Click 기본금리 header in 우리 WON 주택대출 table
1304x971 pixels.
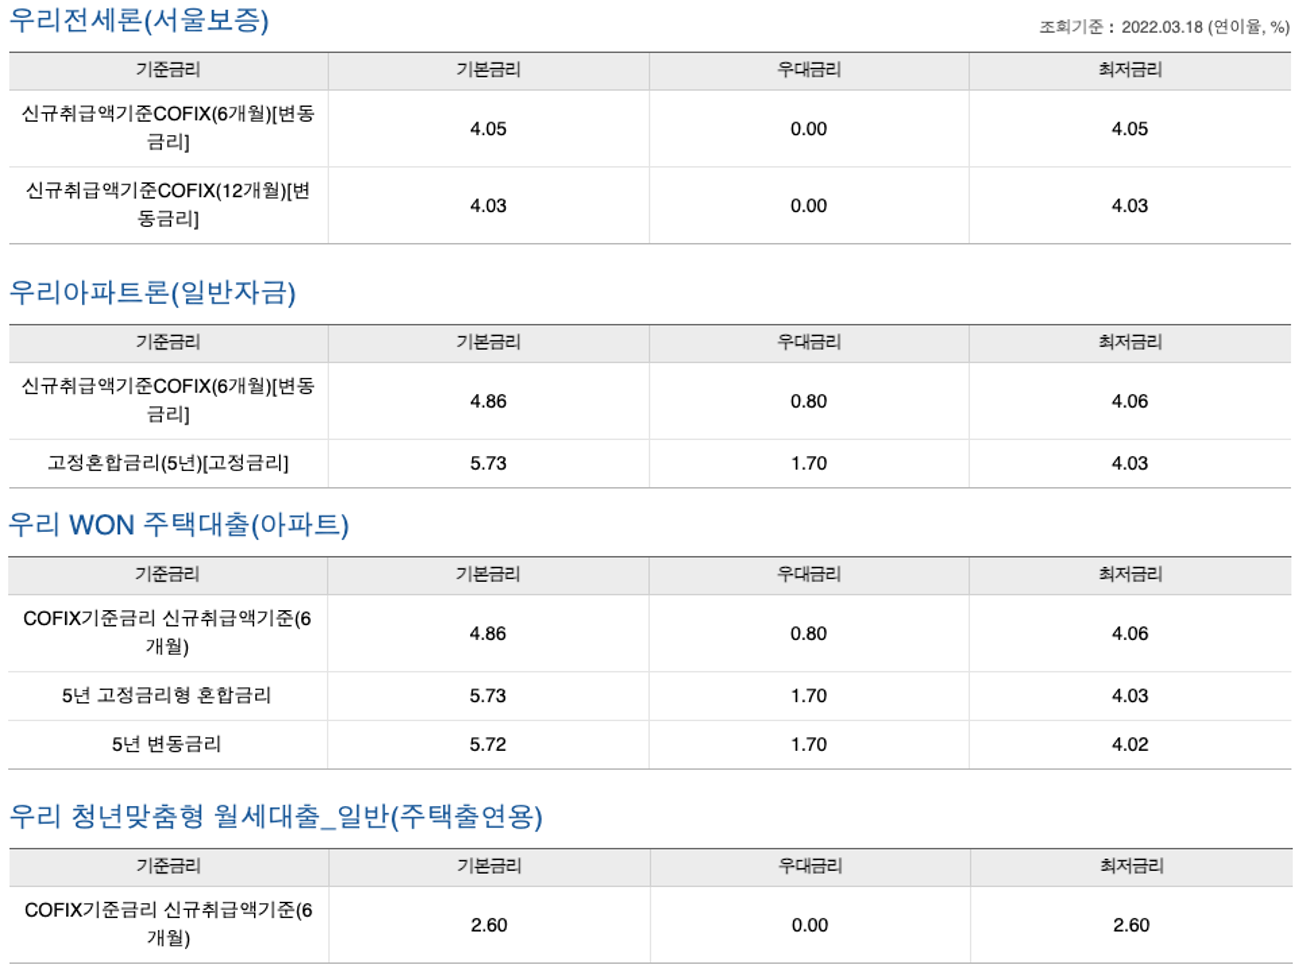[488, 574]
